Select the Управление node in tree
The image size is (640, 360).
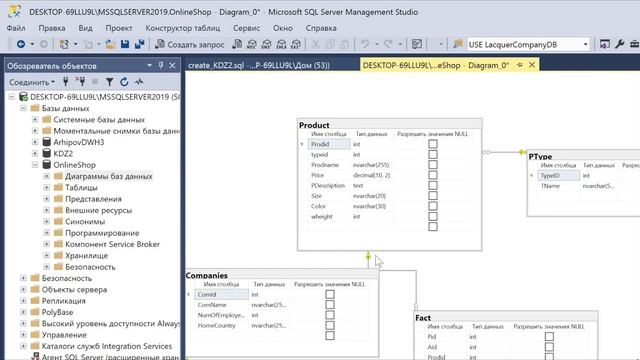64,335
